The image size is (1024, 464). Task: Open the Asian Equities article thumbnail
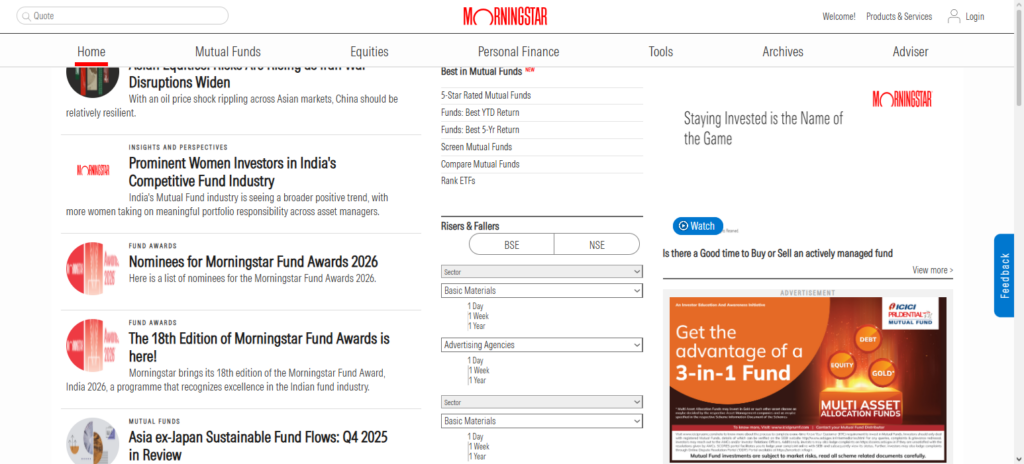92,82
